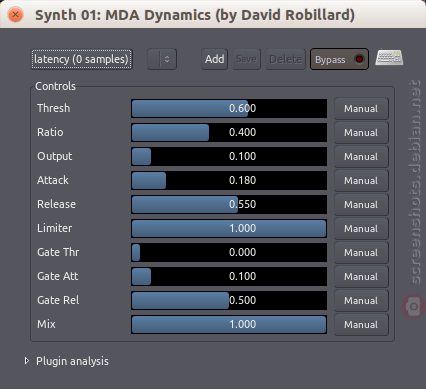Click the Delete preset button
Screen dimensions: 426x389
(286, 59)
